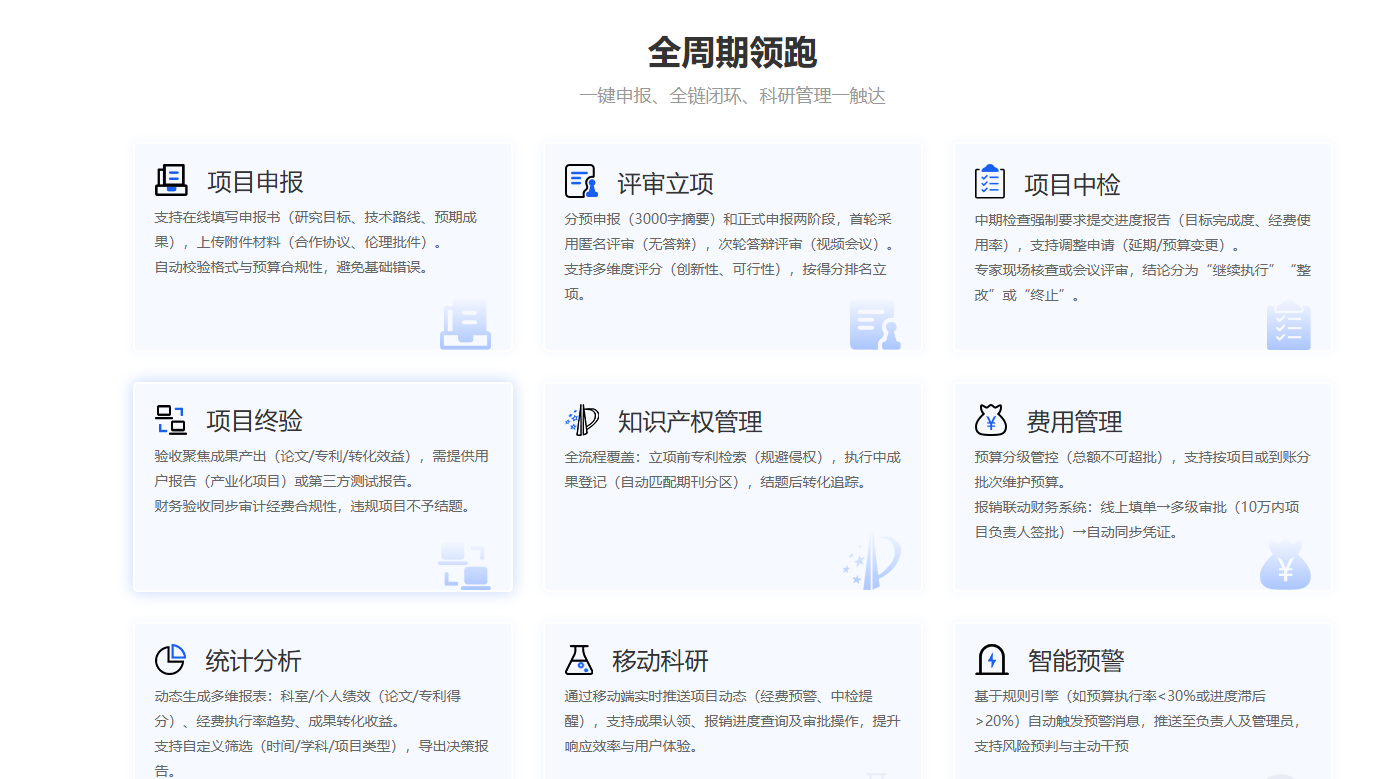
Task: Click the 评审立项 reviewer document icon
Action: click(581, 181)
